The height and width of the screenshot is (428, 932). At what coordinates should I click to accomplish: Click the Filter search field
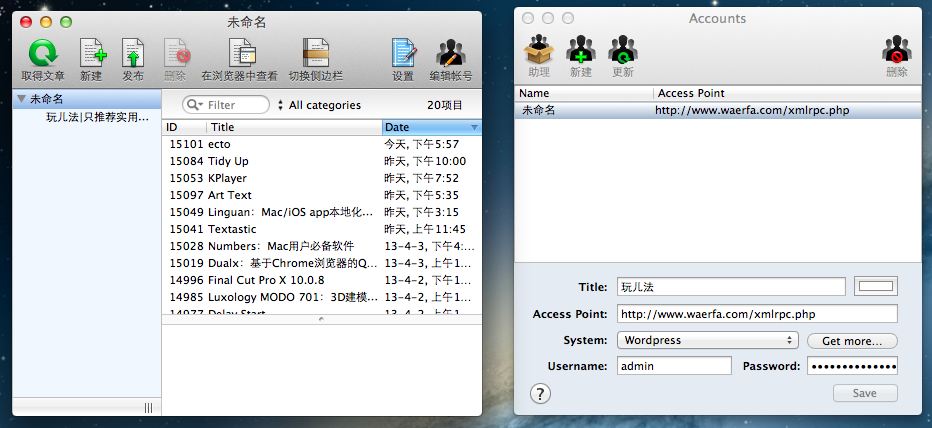[226, 105]
